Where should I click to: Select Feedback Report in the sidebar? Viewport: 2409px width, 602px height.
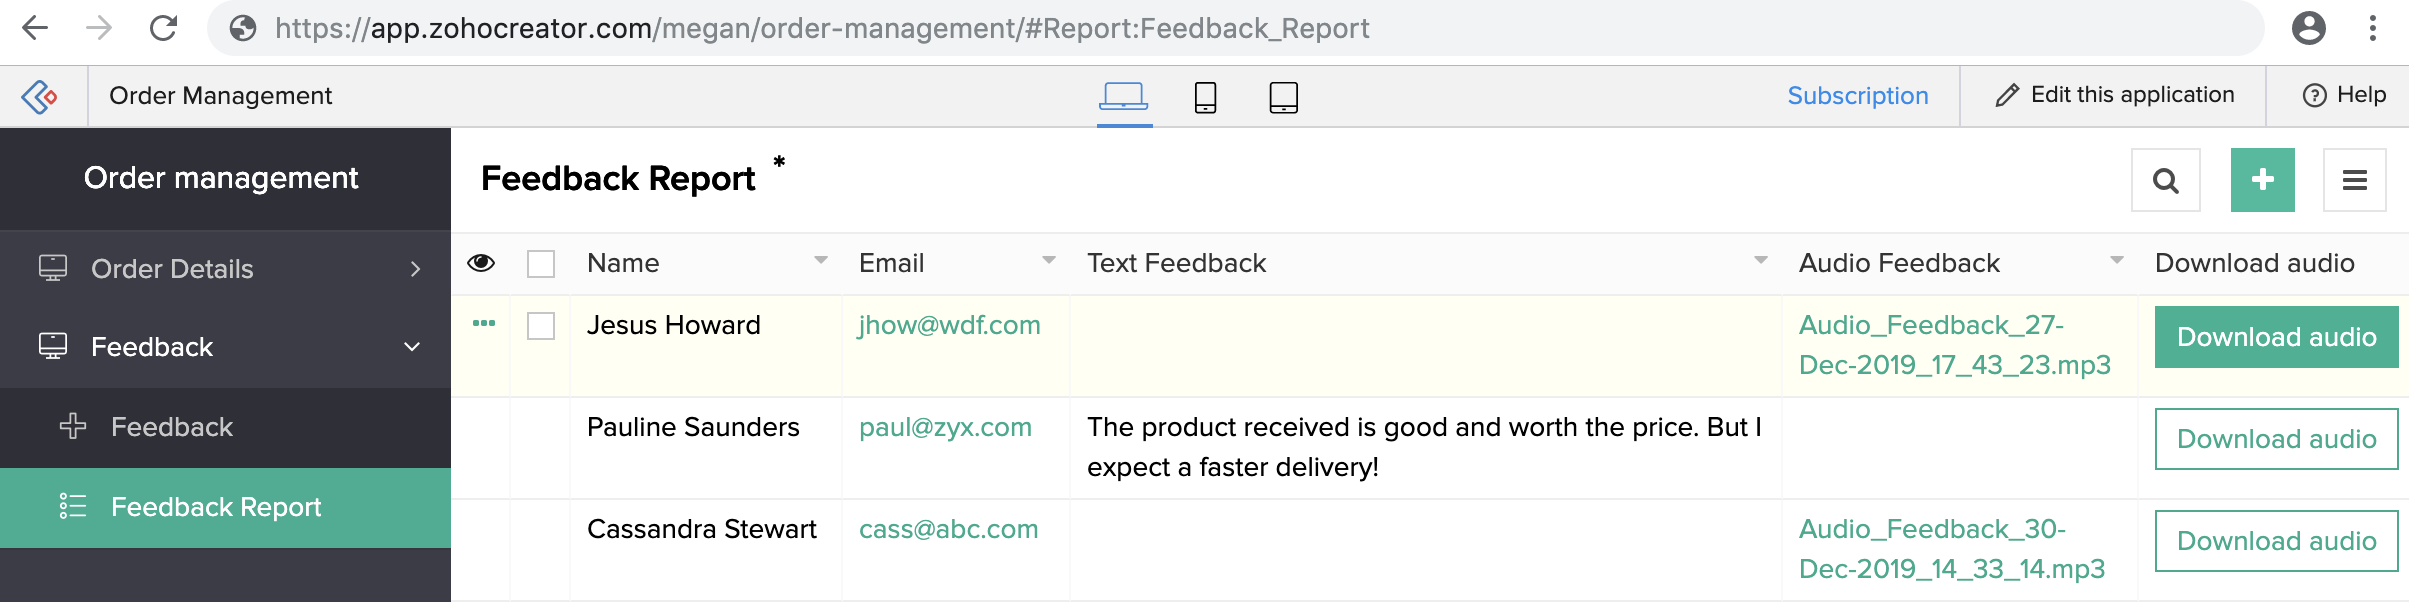(216, 507)
